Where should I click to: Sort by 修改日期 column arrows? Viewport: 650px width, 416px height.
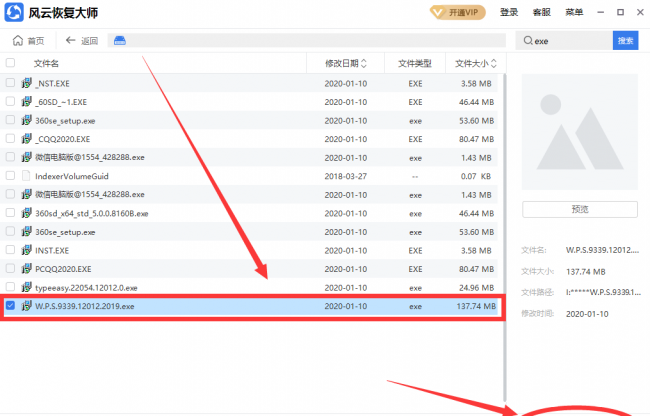364,63
